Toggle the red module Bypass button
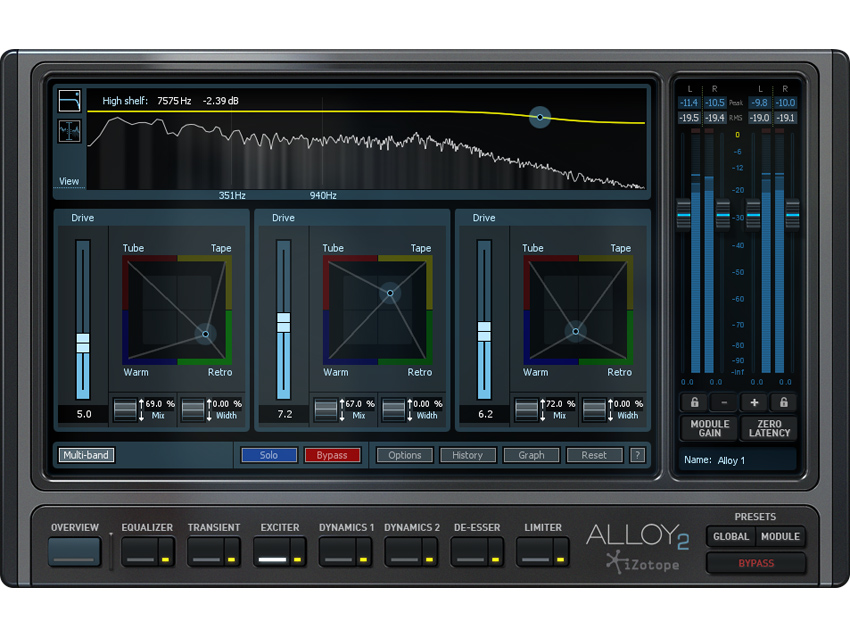This screenshot has width=850, height=638. 332,455
